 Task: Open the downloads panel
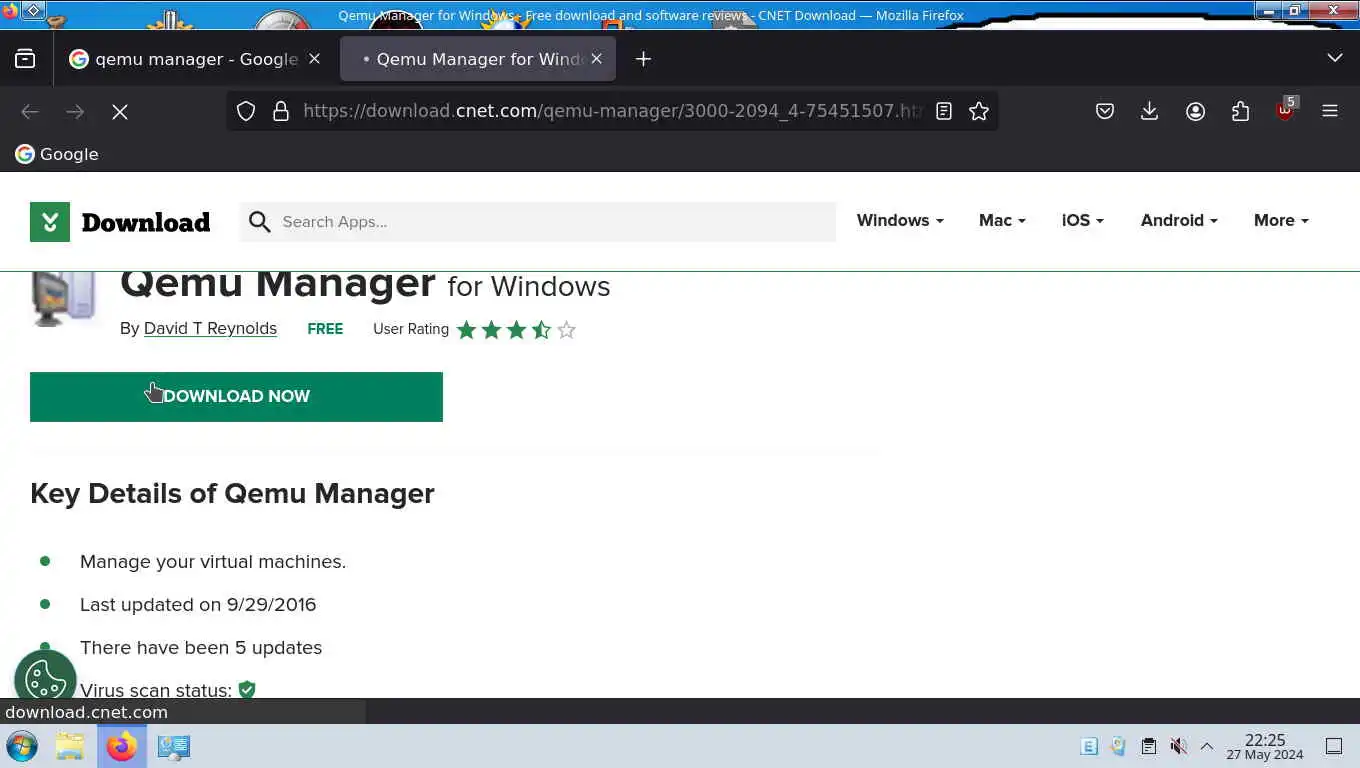tap(1150, 111)
